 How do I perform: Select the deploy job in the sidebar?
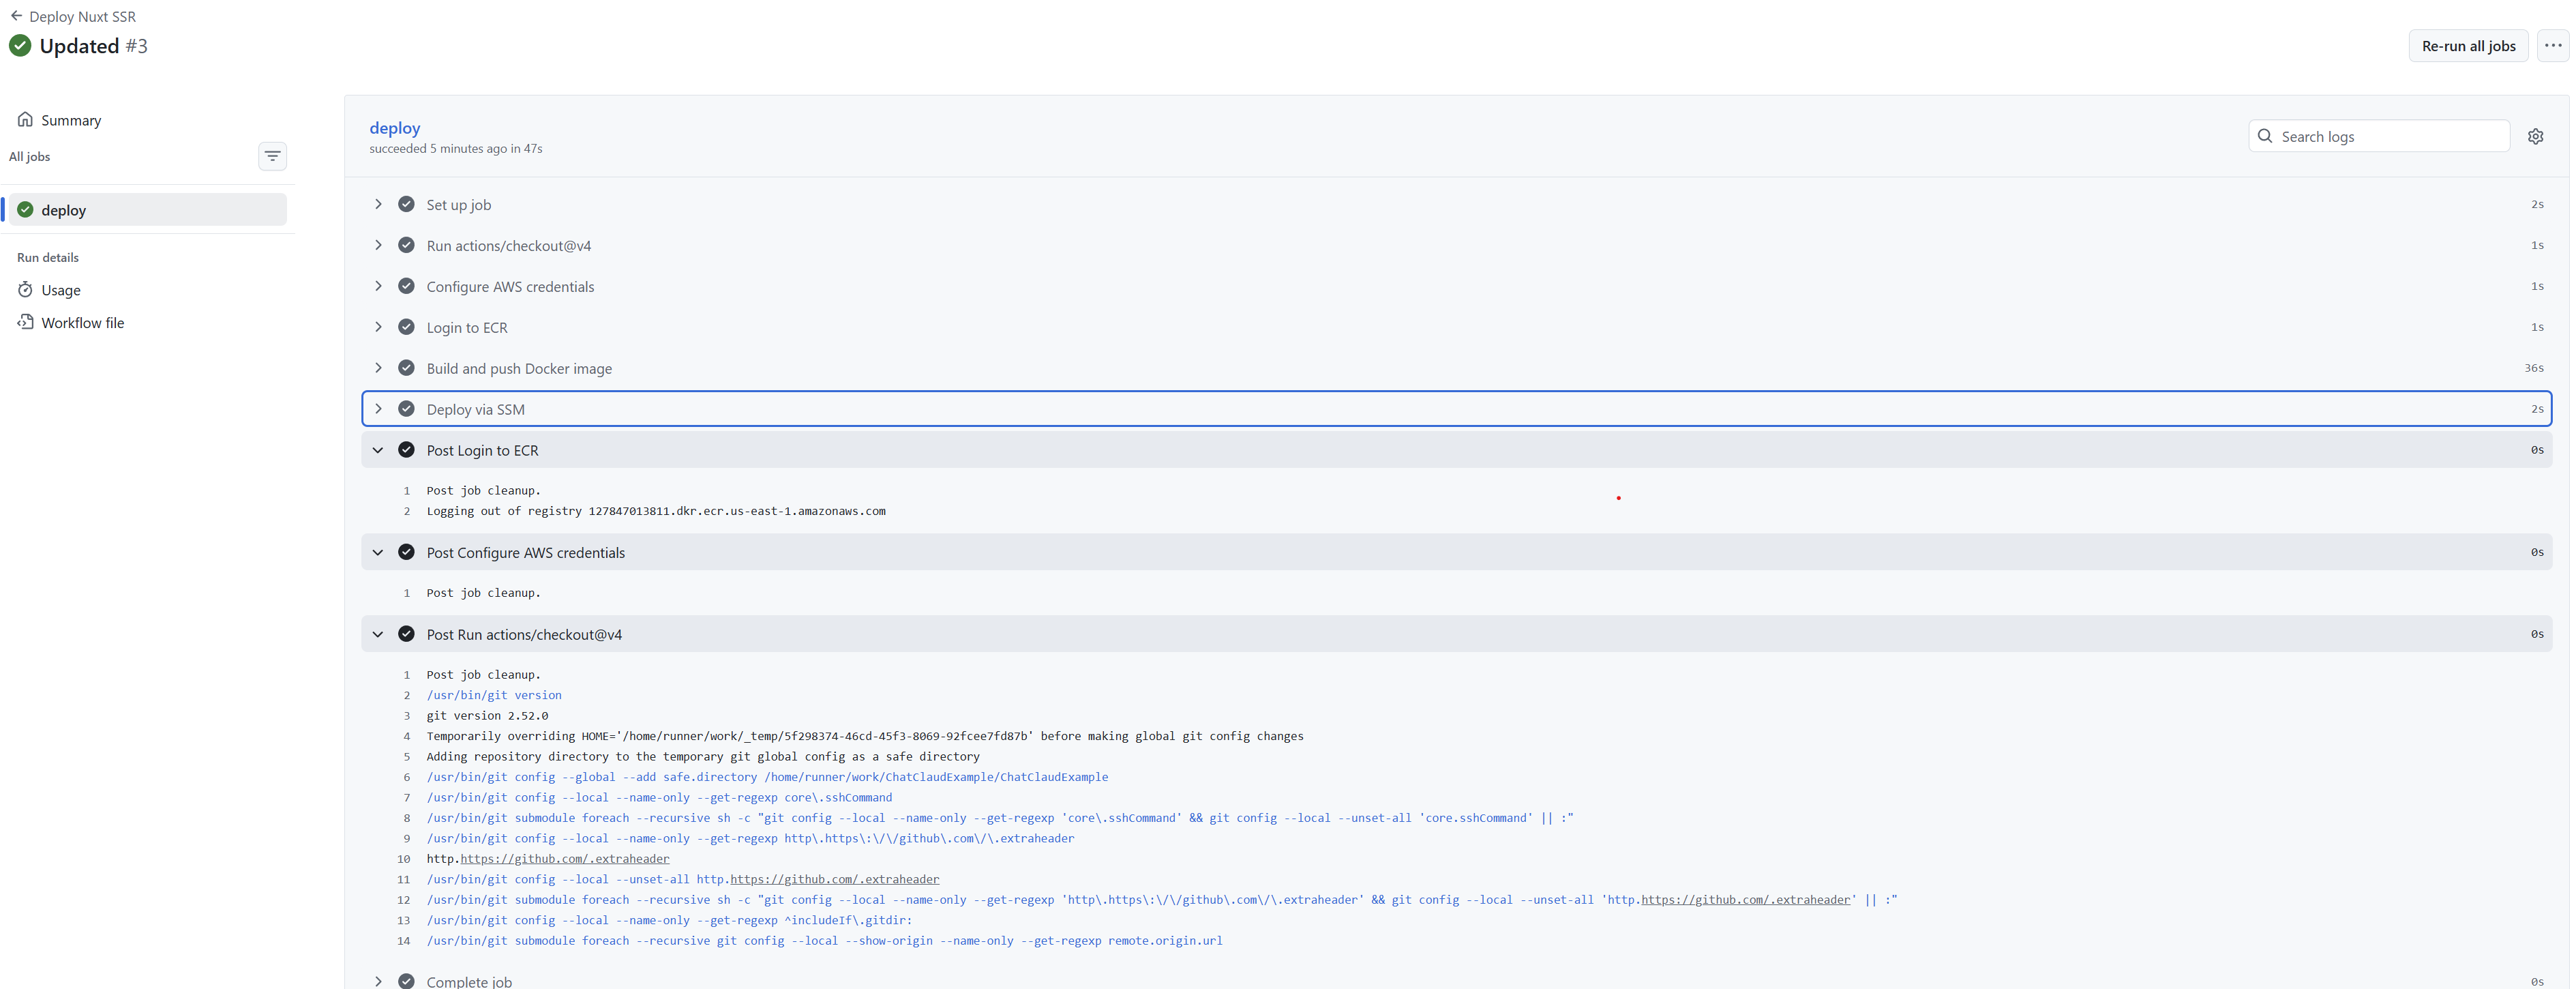(x=147, y=210)
